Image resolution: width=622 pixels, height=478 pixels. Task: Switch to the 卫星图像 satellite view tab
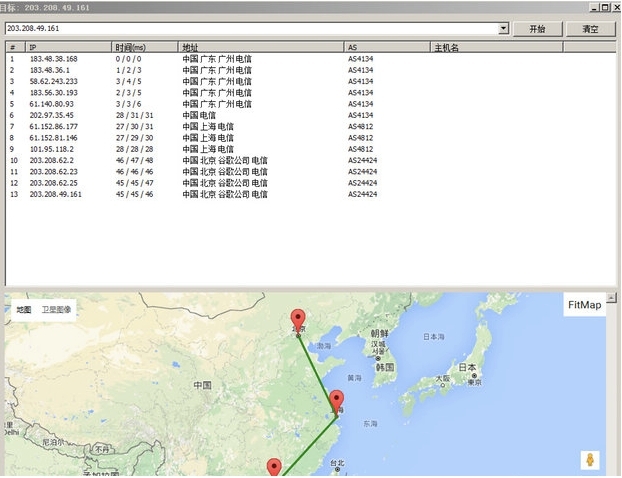[x=57, y=310]
